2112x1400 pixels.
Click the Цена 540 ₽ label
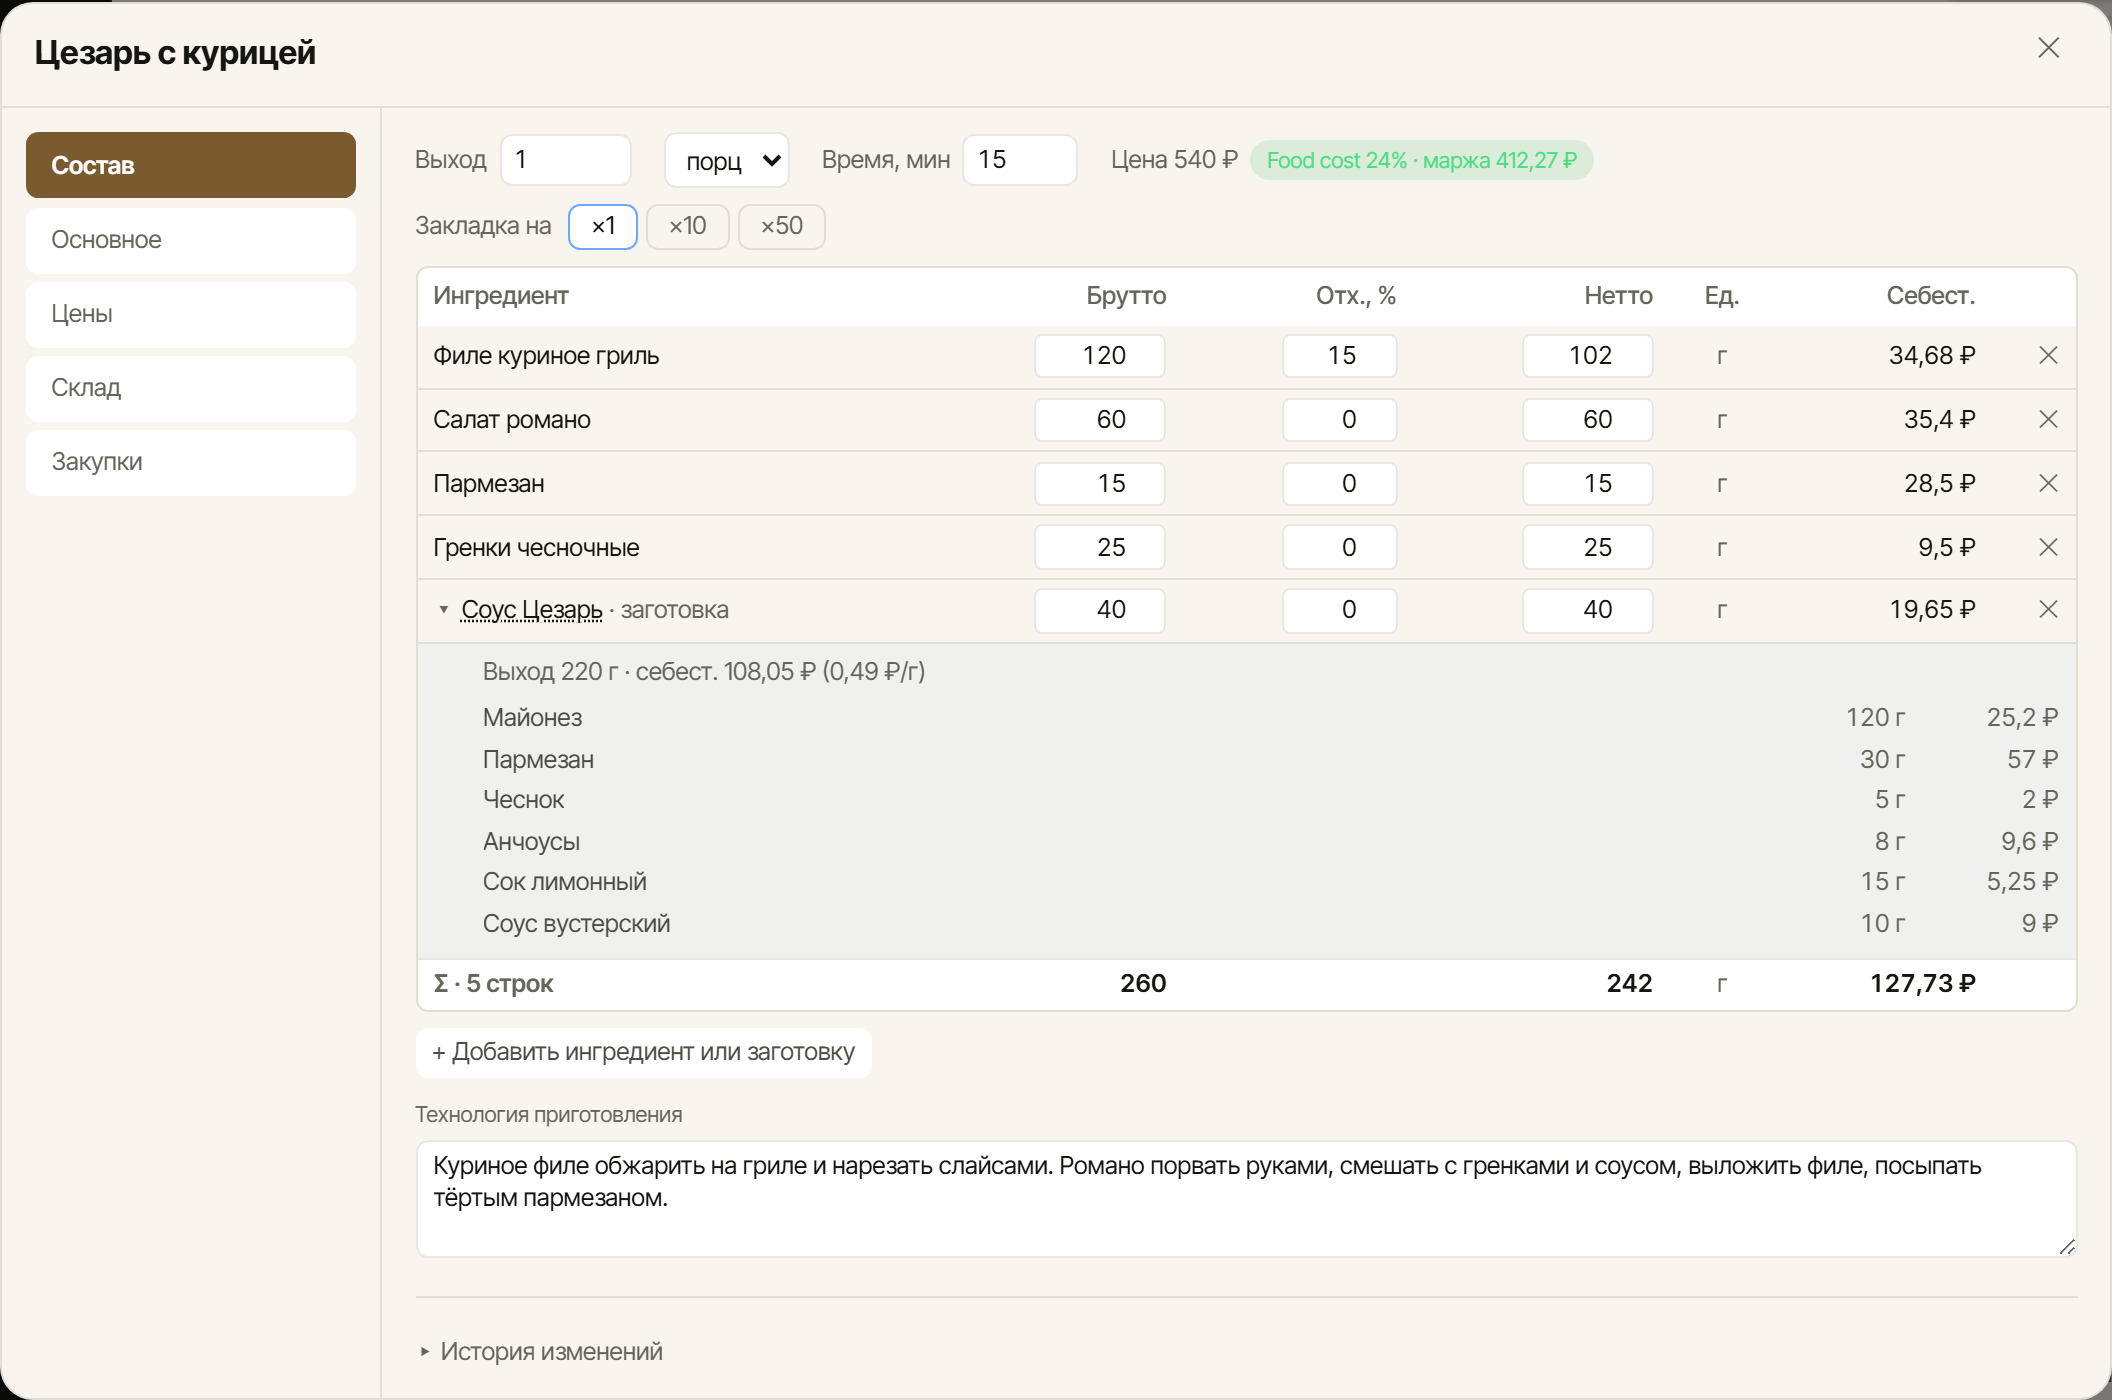click(x=1174, y=160)
